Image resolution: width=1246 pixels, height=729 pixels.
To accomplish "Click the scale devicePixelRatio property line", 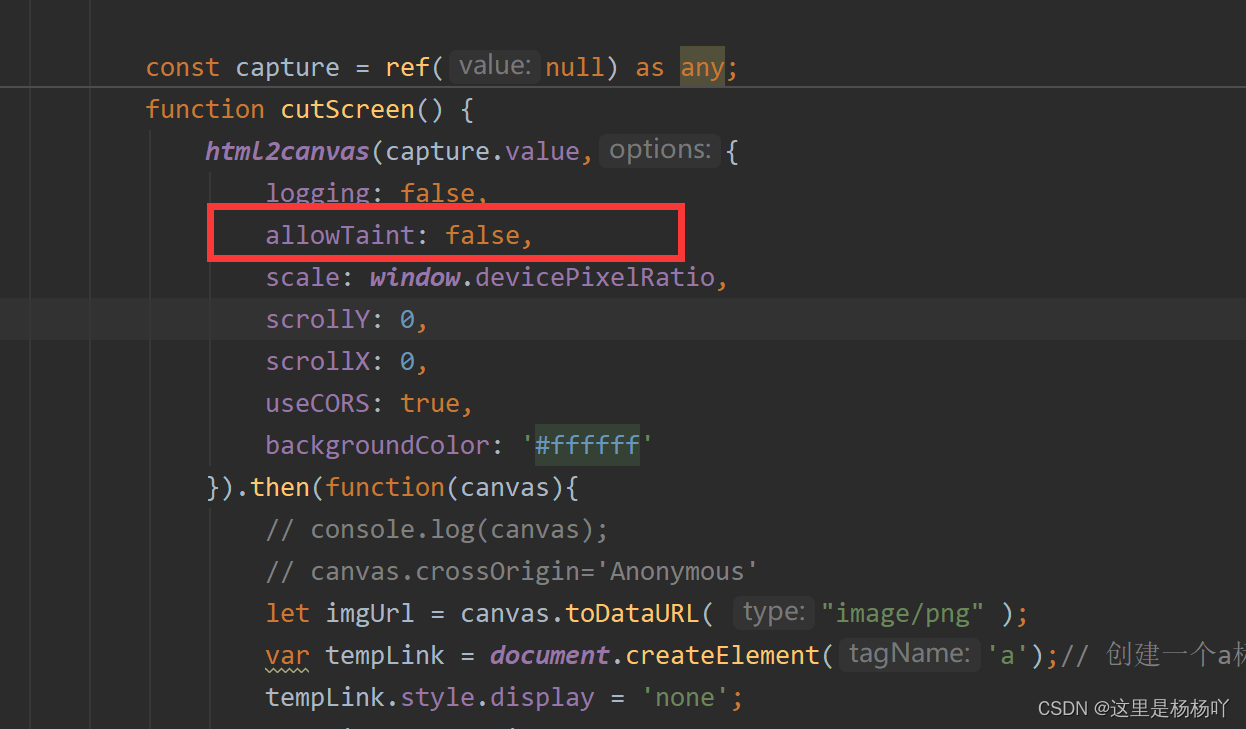I will click(x=495, y=277).
